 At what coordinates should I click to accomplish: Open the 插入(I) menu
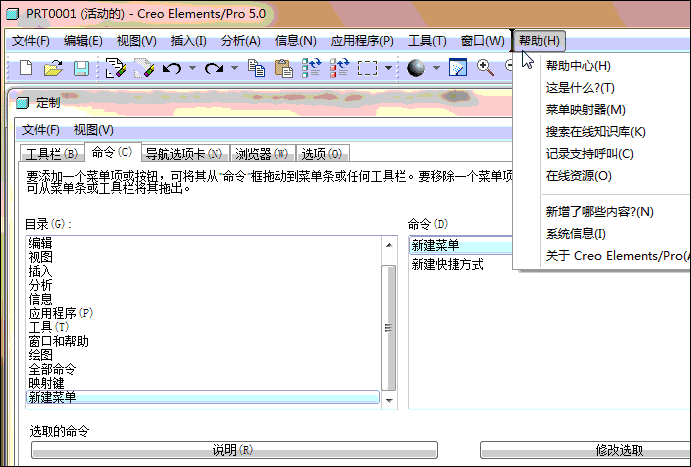189,41
